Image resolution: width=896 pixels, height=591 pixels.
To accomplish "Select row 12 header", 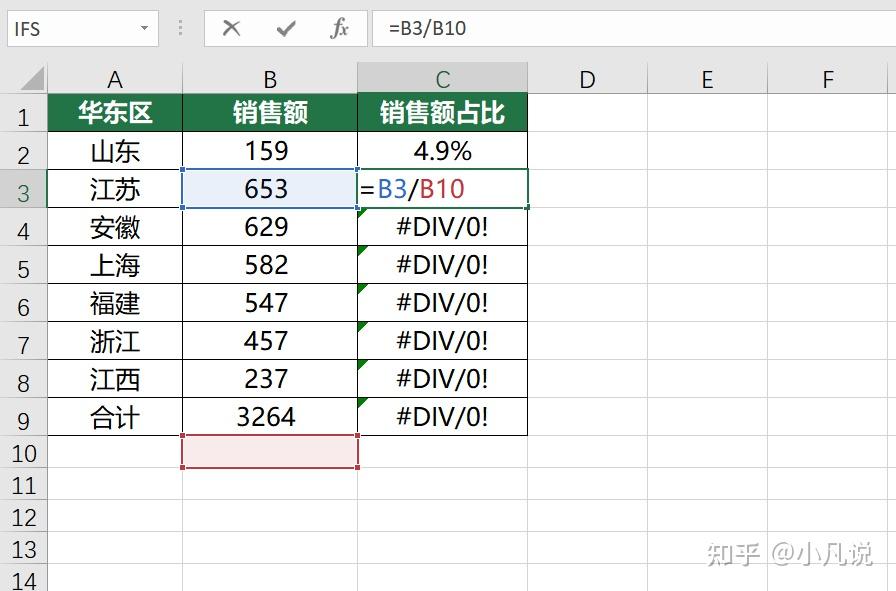I will [23, 516].
